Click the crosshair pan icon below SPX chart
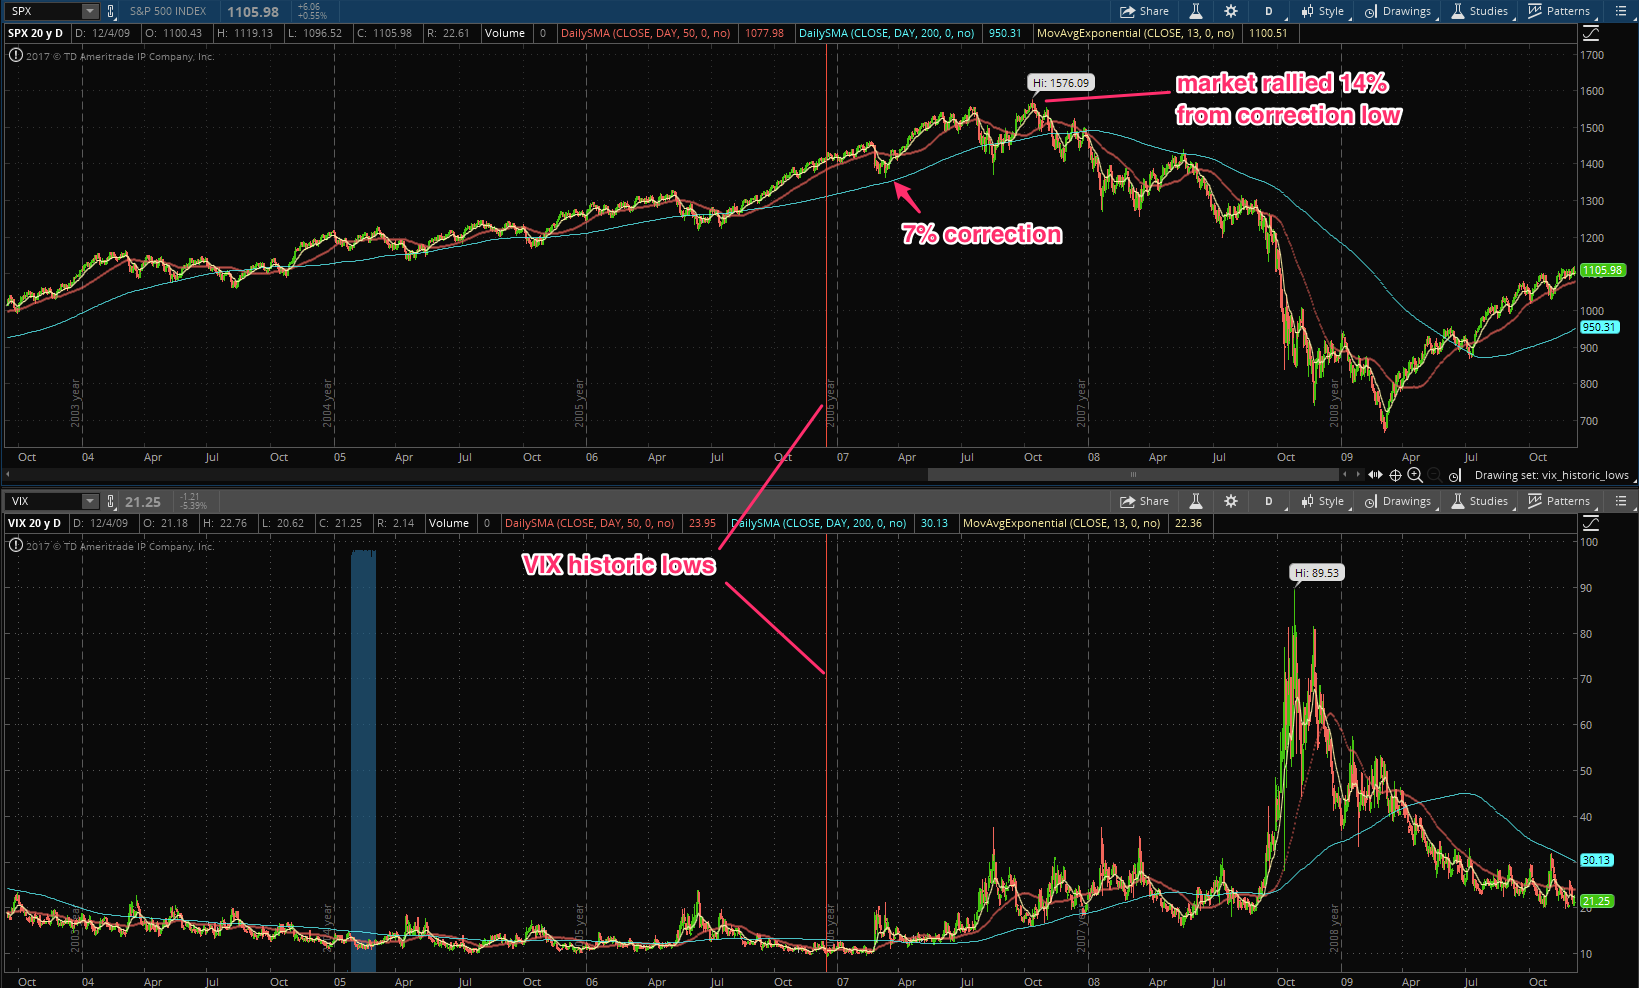 (x=1395, y=475)
